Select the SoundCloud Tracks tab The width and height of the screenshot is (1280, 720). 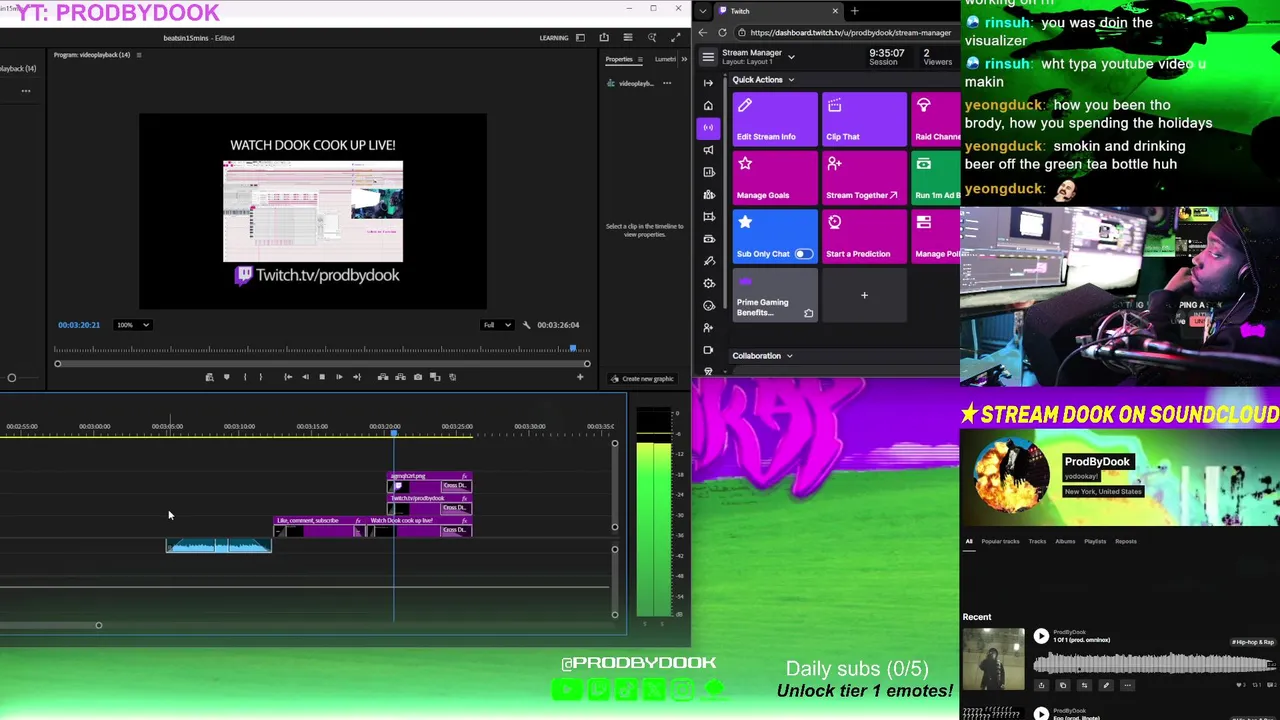click(x=1037, y=541)
